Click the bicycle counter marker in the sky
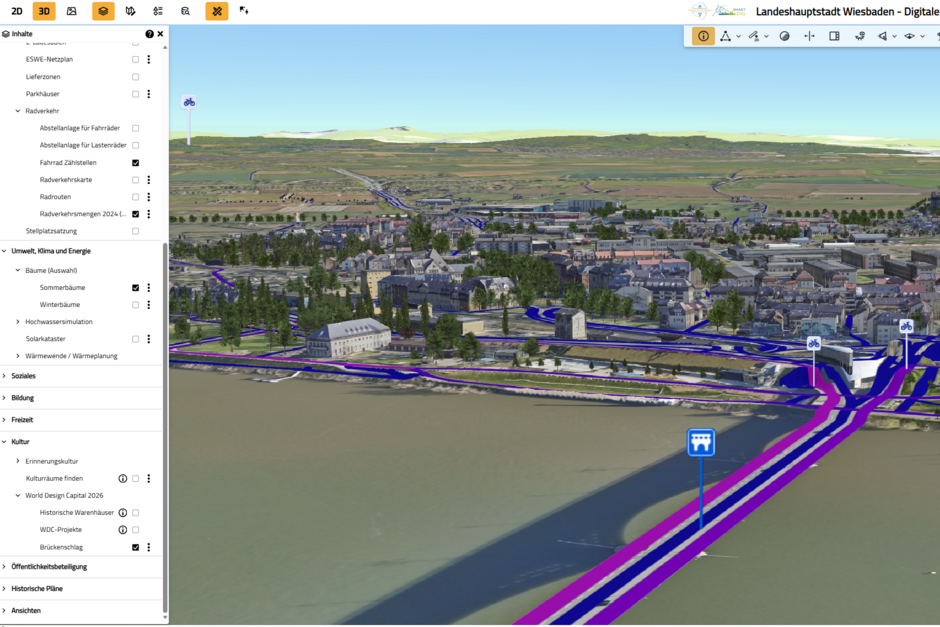The image size is (940, 627). click(x=189, y=102)
